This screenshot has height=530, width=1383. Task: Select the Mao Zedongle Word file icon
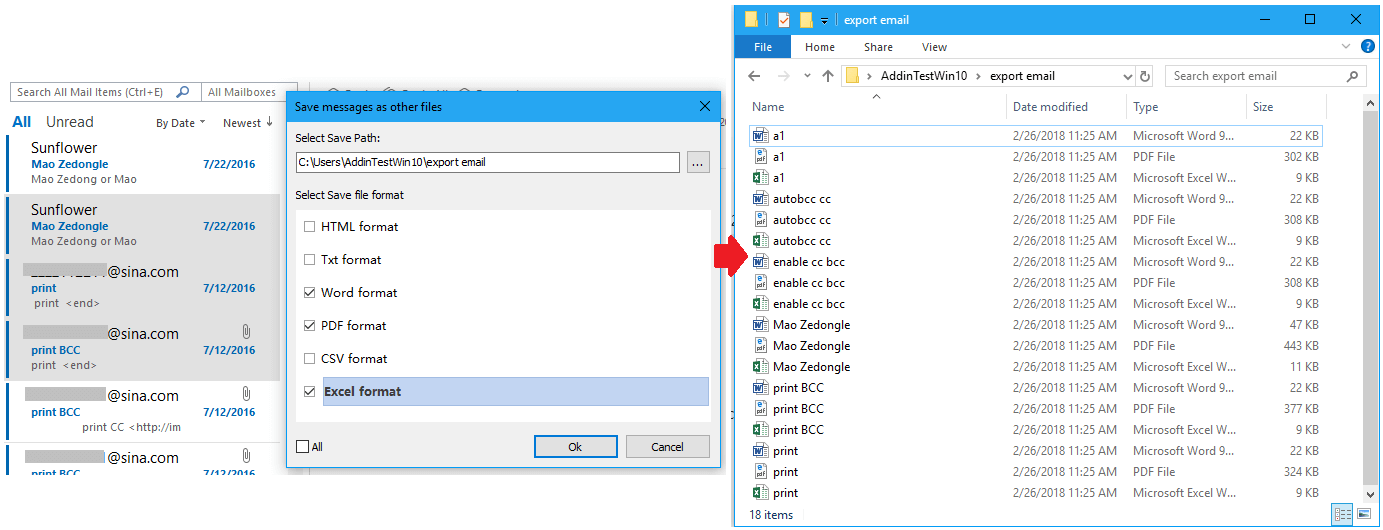coord(760,325)
